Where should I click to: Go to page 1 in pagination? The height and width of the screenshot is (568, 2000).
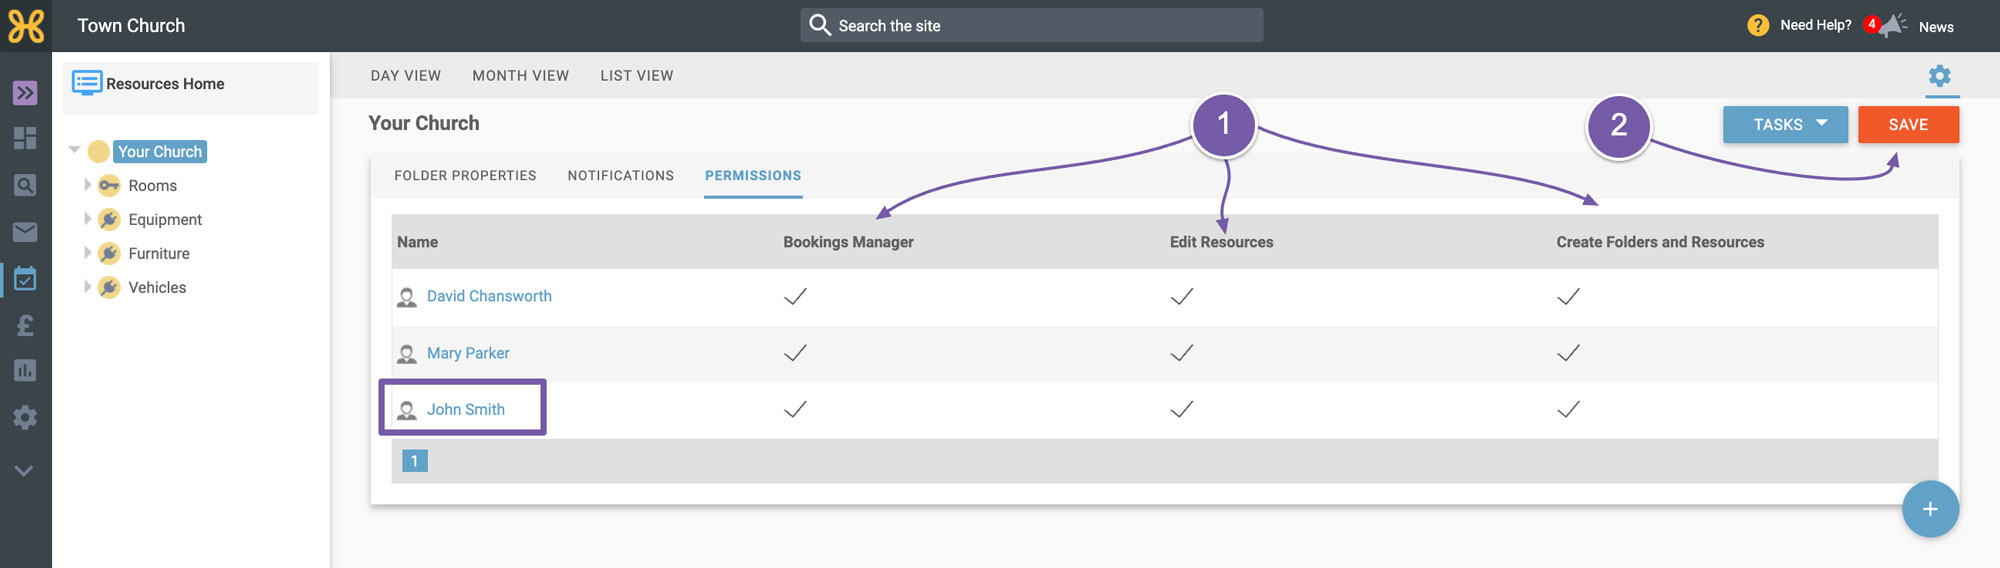coord(414,461)
